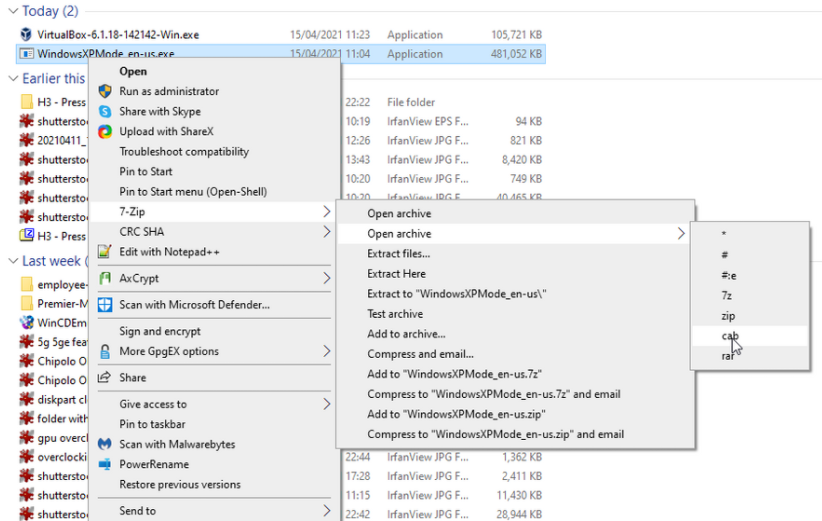Click the Skype icon in context menu
Screen dimensions: 822x521
pos(105,112)
